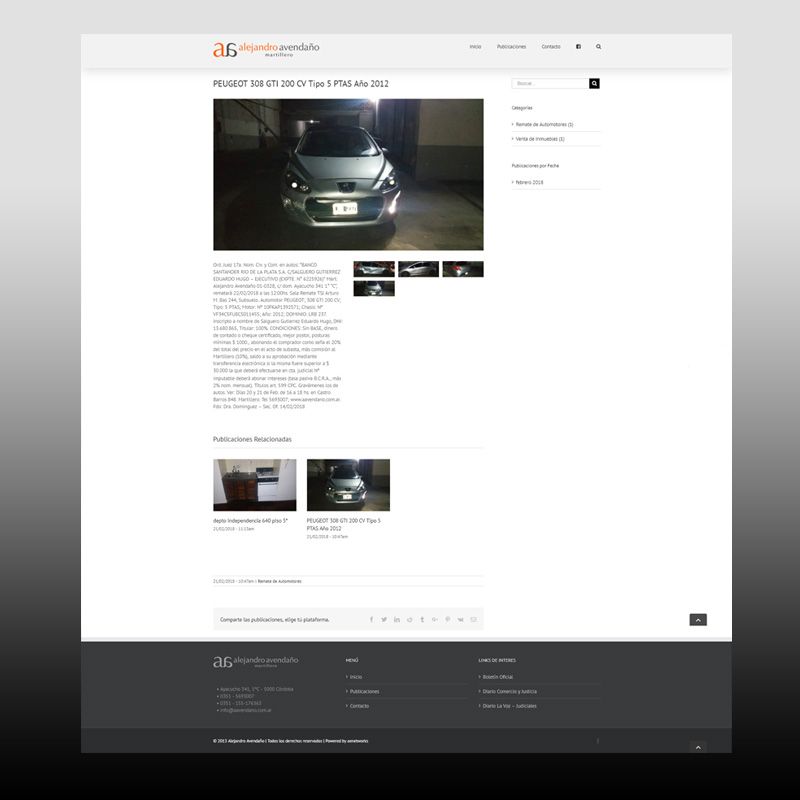
Task: Share the post on Google Plus
Action: [435, 619]
